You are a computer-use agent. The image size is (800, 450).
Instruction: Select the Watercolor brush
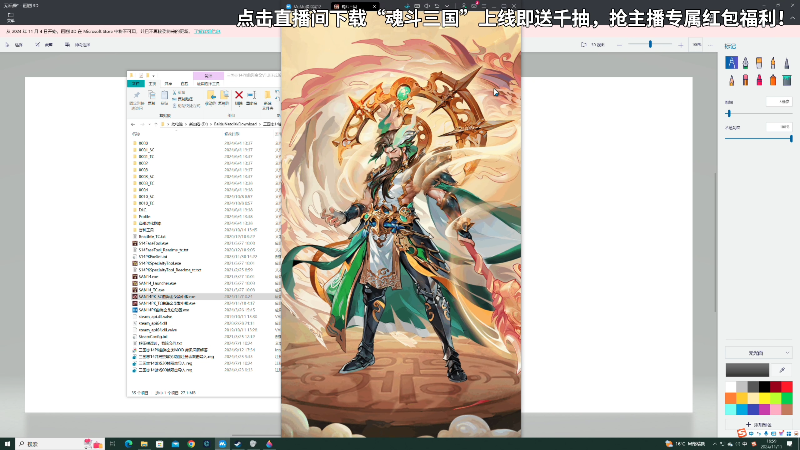[x=773, y=63]
